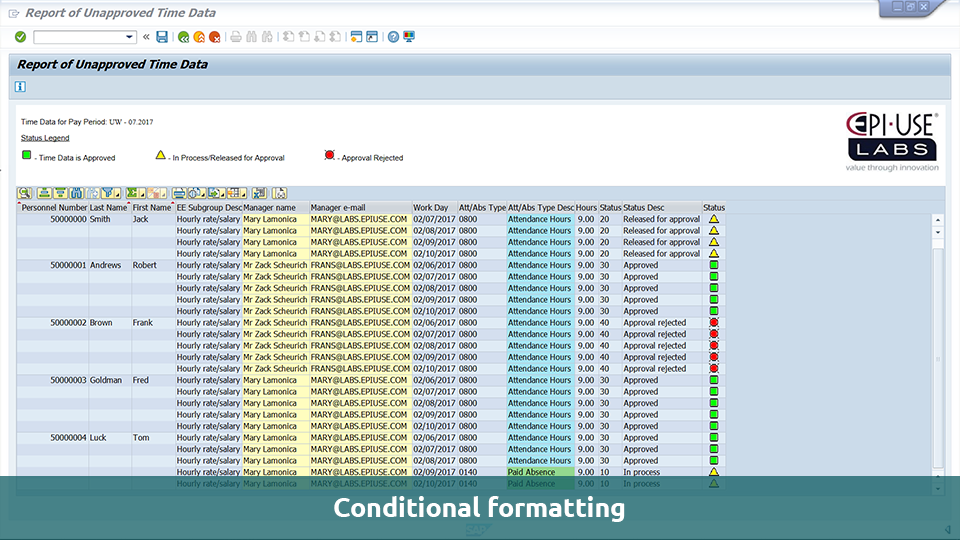The width and height of the screenshot is (960, 540).
Task: Open Customize Local Layout monitor icon
Action: coord(409,37)
